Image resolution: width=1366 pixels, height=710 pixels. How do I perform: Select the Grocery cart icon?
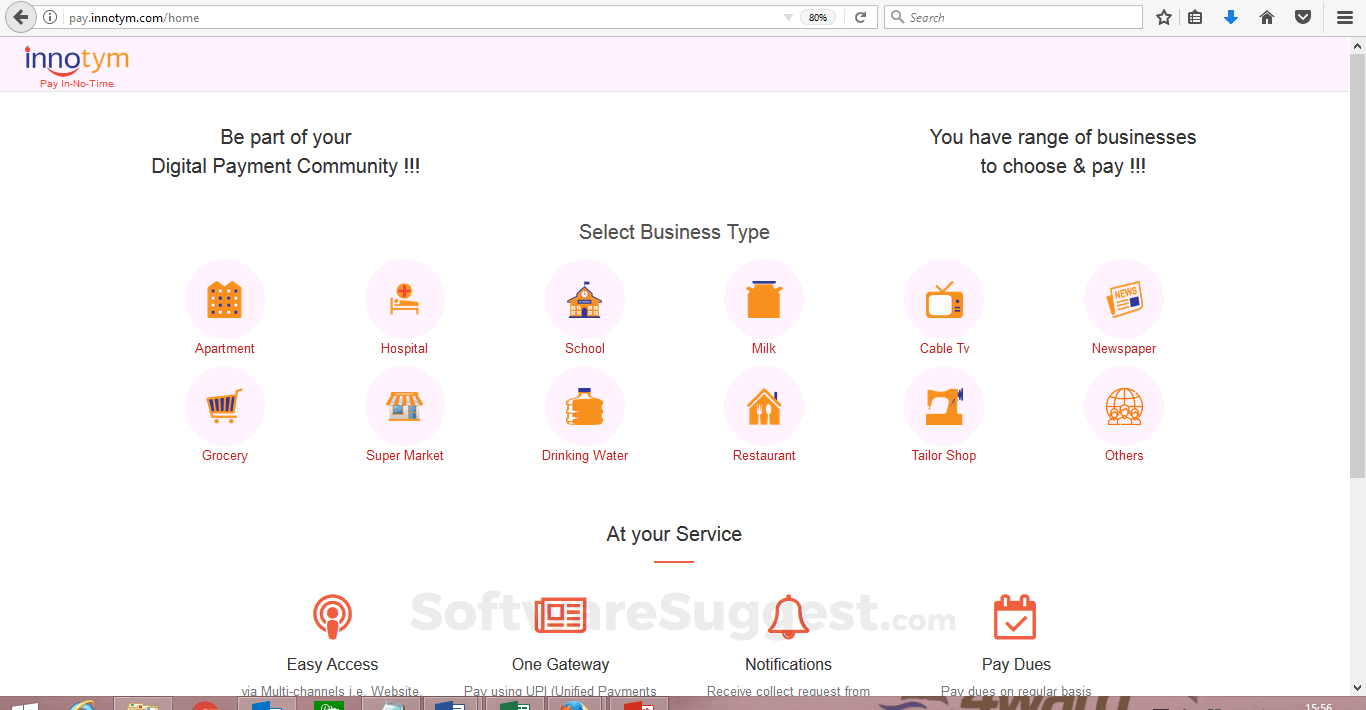[x=224, y=406]
